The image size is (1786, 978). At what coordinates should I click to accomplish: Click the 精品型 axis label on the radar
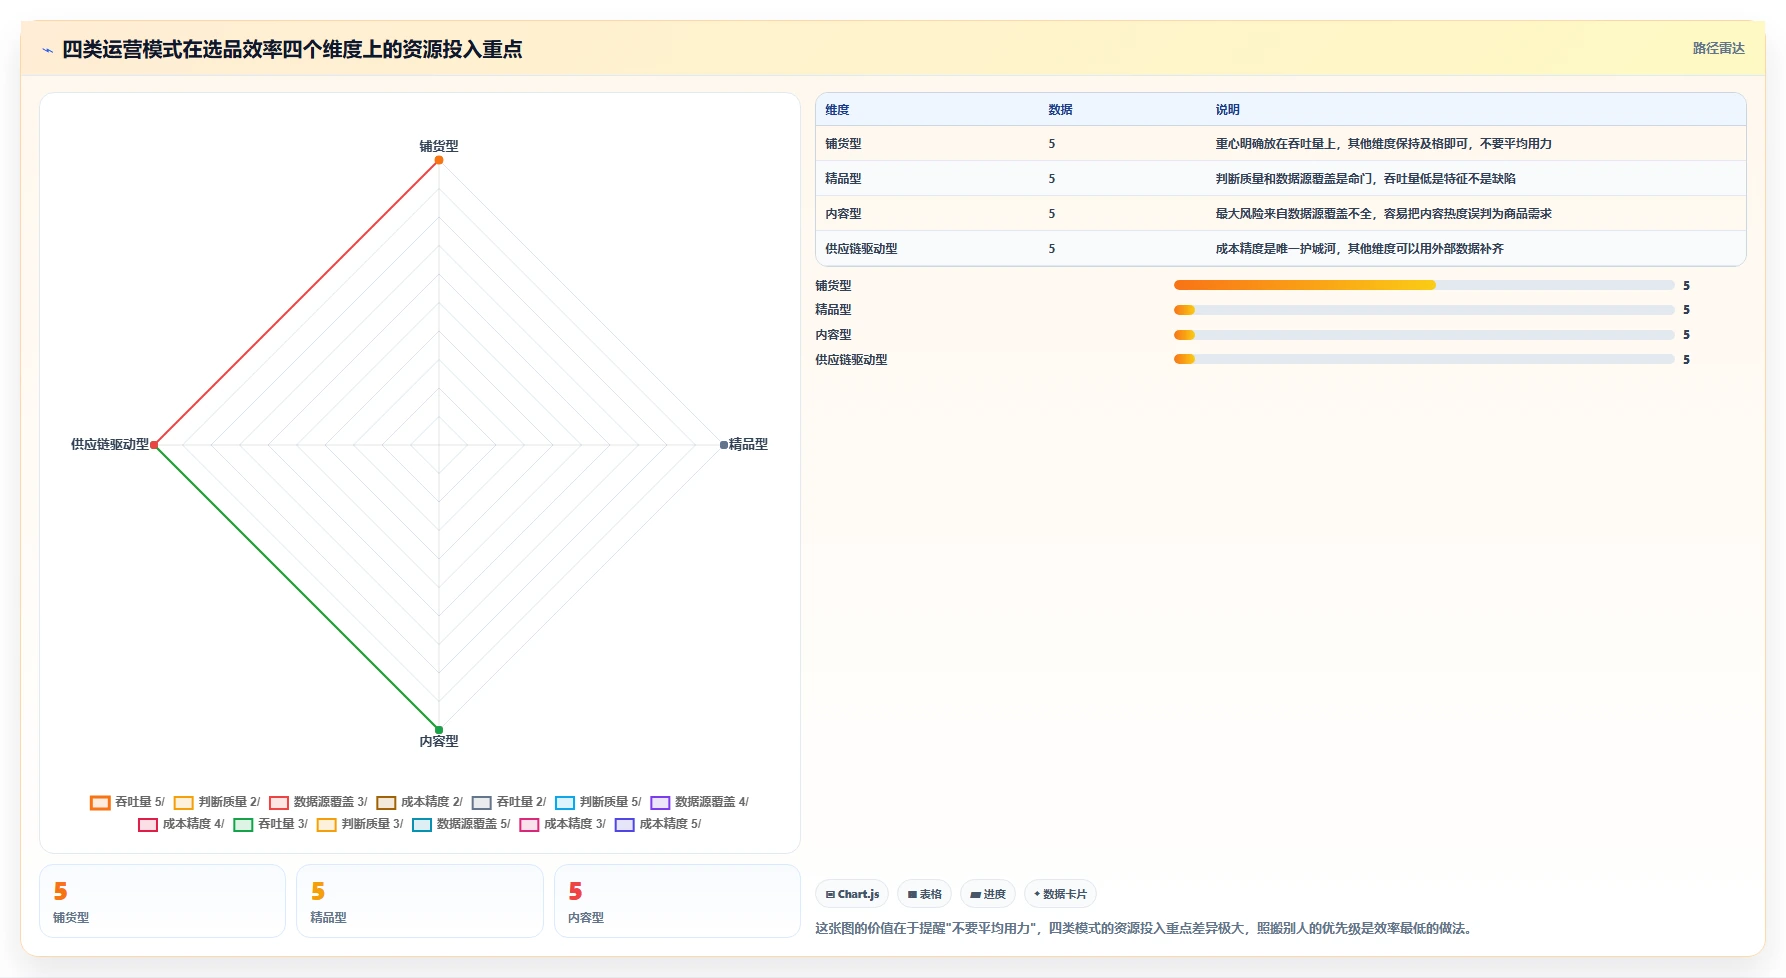click(748, 444)
